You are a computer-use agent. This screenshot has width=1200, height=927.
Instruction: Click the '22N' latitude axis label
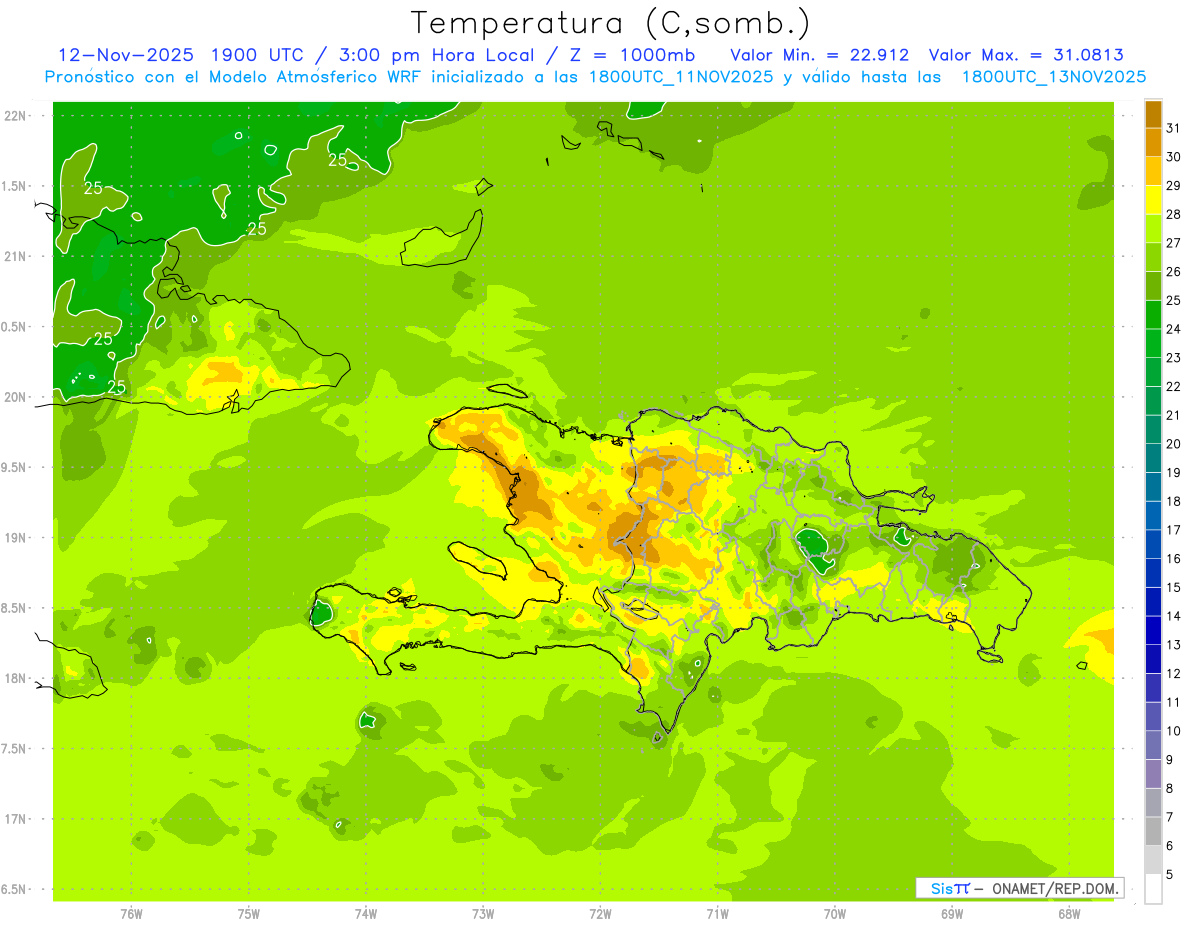coord(15,115)
